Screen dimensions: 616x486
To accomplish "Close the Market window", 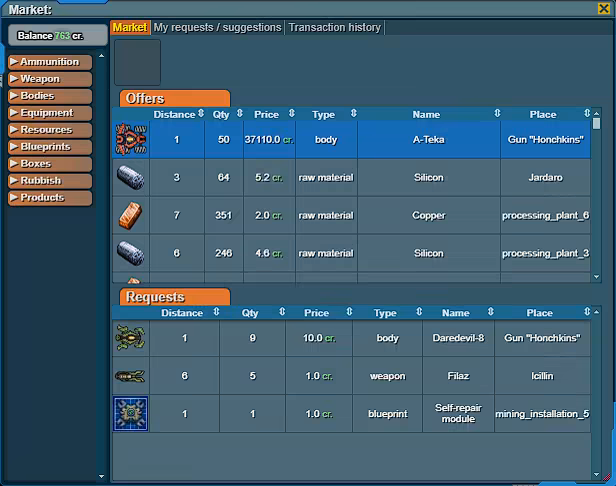I will point(603,9).
